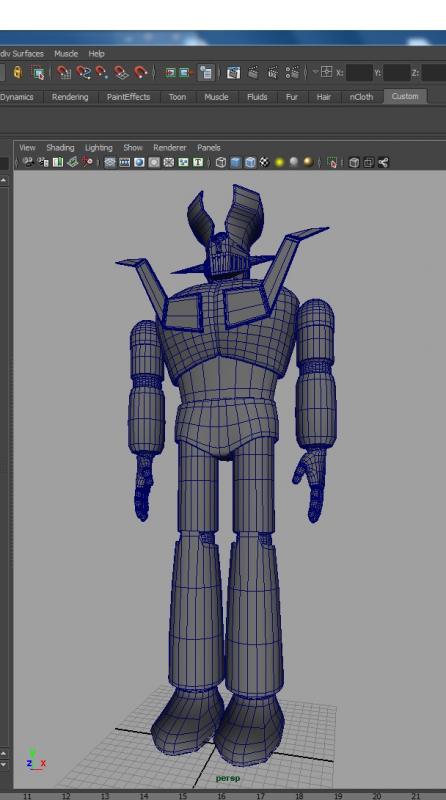Click the camera bookmarks icon

(x=58, y=162)
